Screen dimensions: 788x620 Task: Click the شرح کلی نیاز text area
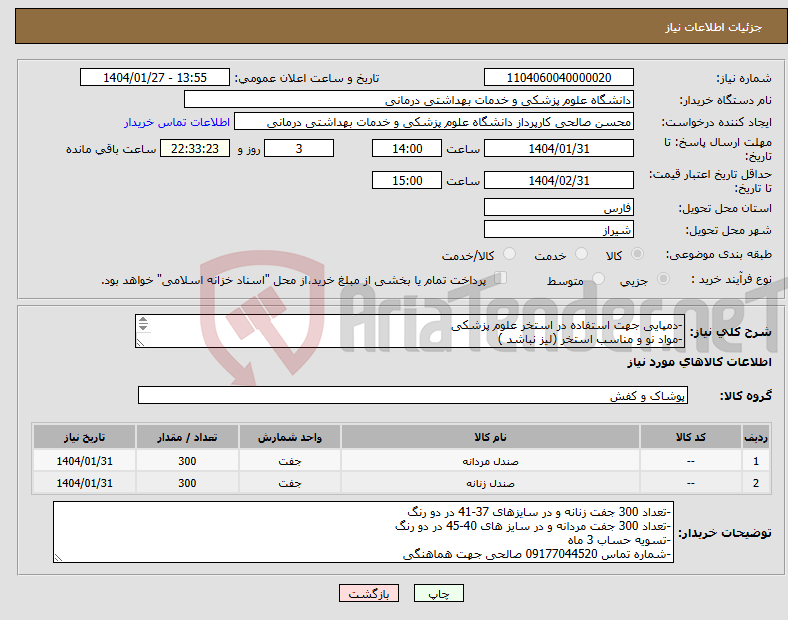tap(410, 331)
